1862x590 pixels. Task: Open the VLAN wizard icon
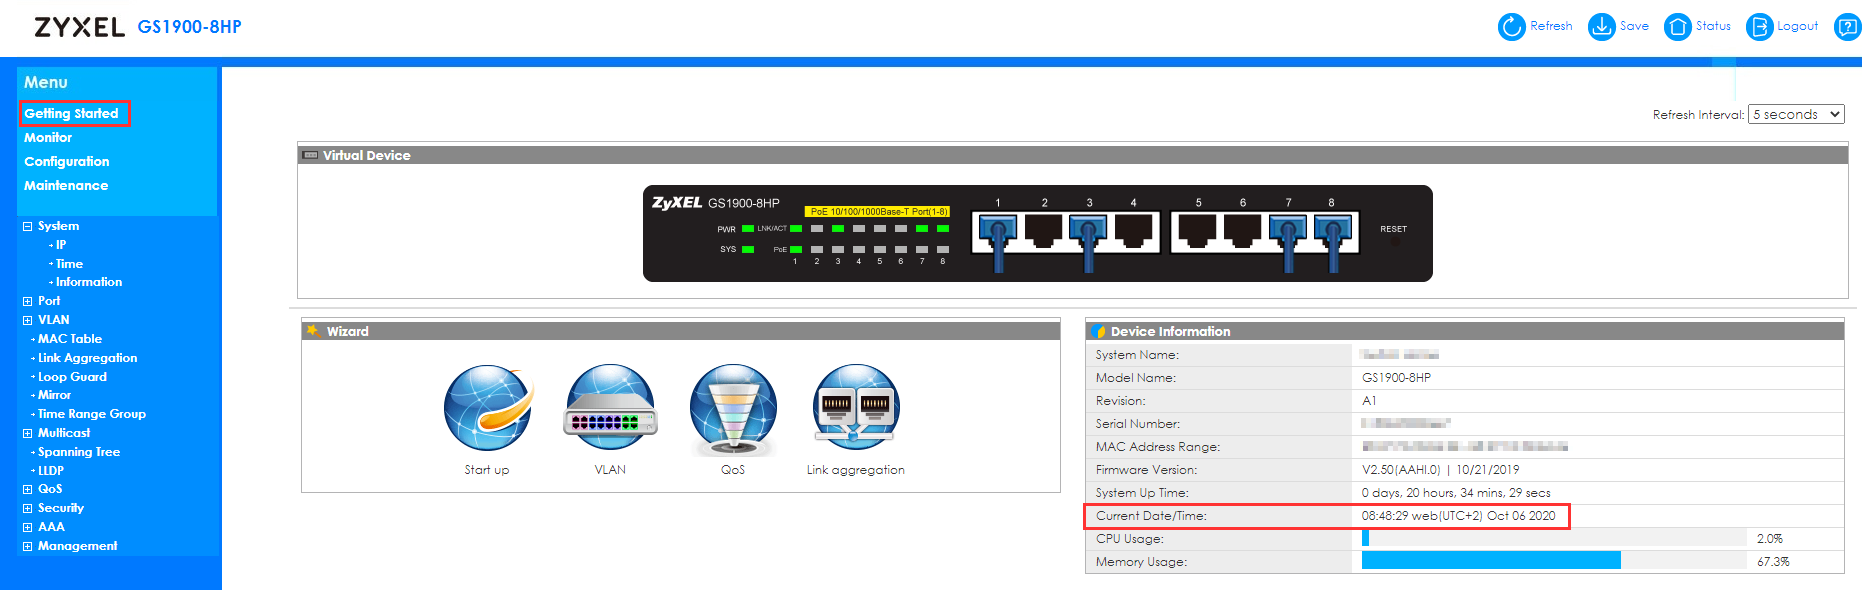pyautogui.click(x=610, y=408)
